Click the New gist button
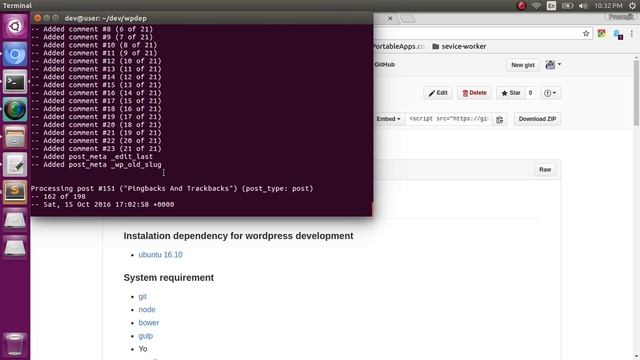This screenshot has width=640, height=360. pyautogui.click(x=523, y=65)
